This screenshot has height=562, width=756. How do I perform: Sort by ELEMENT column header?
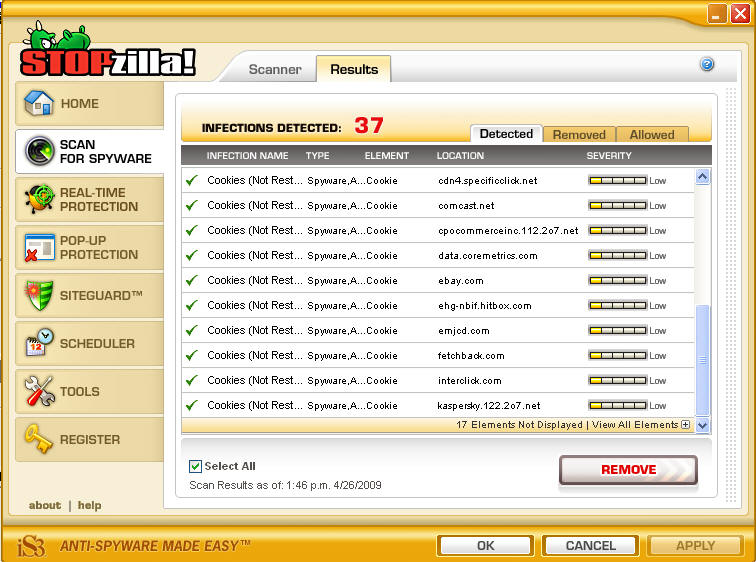387,156
